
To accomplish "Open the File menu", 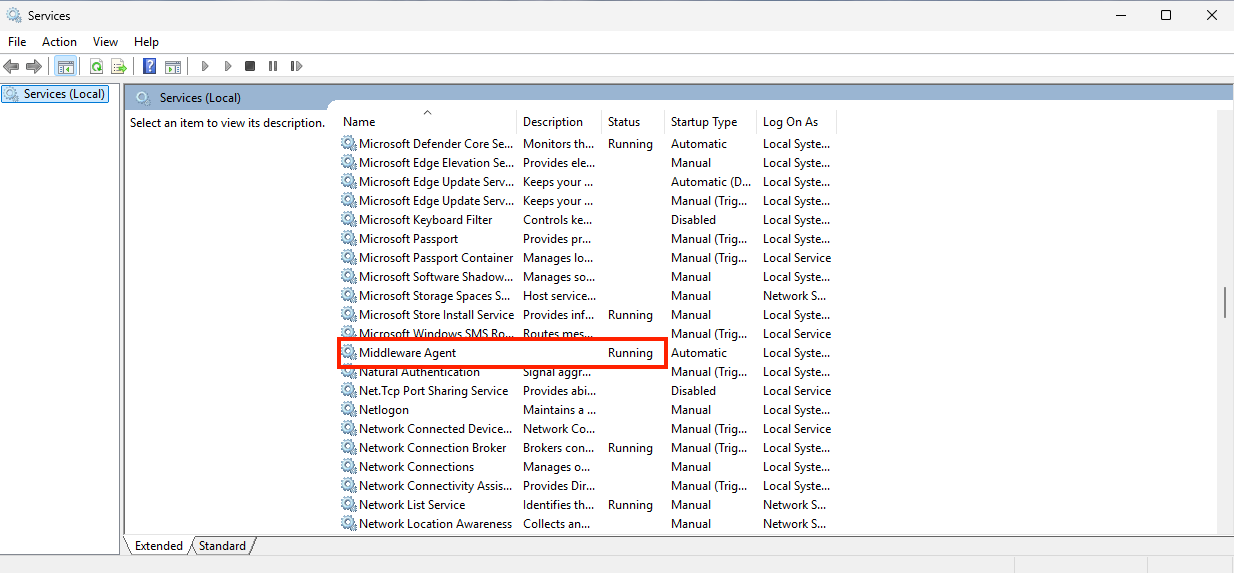I will tap(17, 42).
